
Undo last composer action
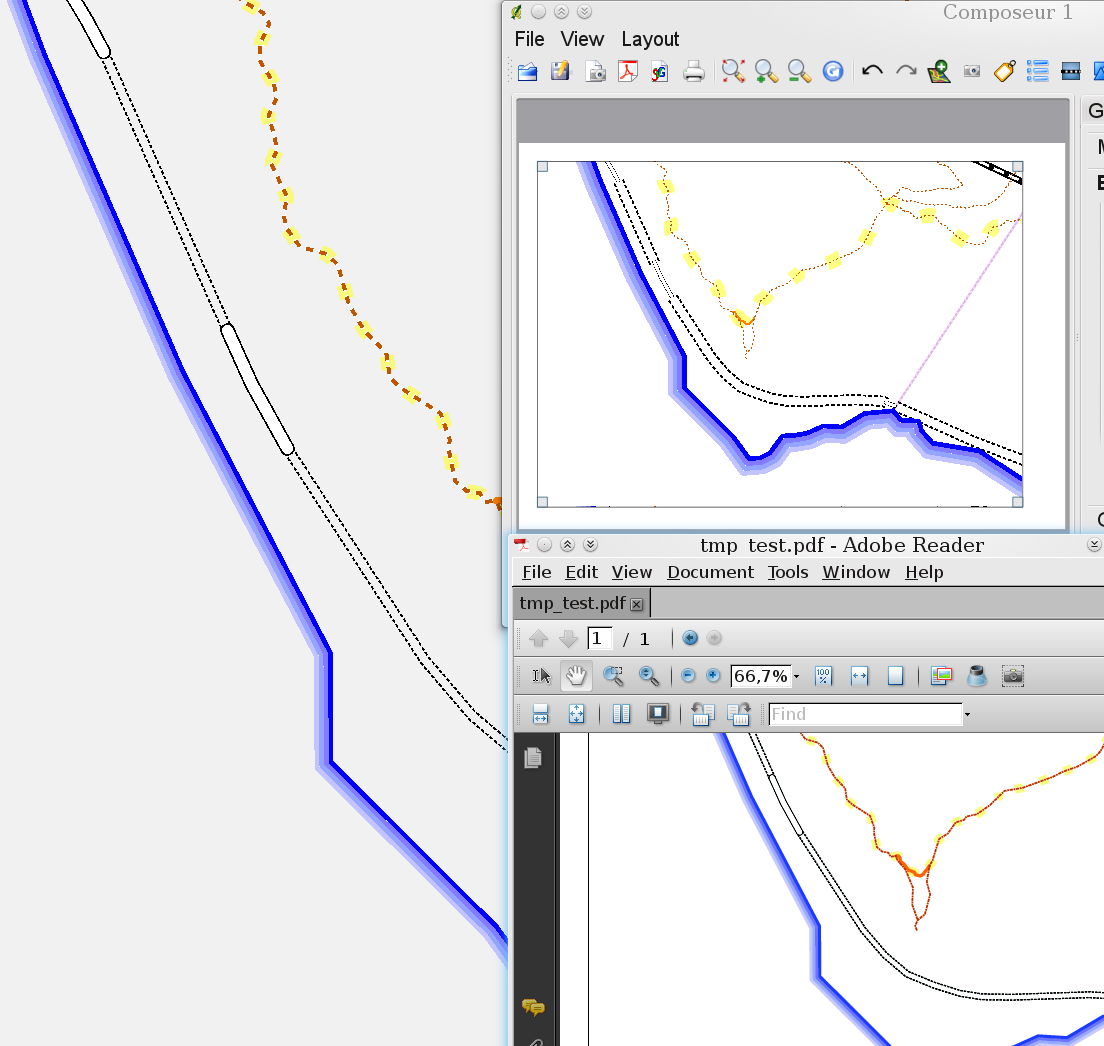tap(872, 71)
